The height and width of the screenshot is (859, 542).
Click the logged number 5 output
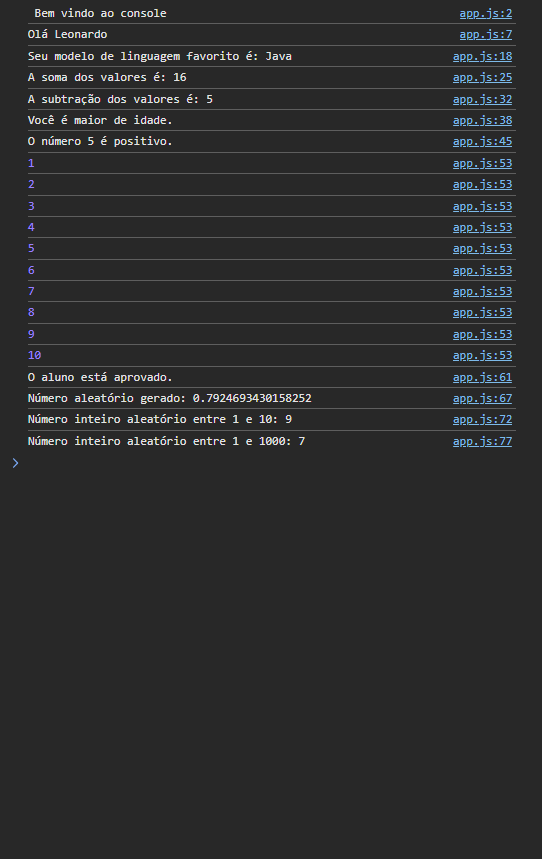tap(31, 249)
